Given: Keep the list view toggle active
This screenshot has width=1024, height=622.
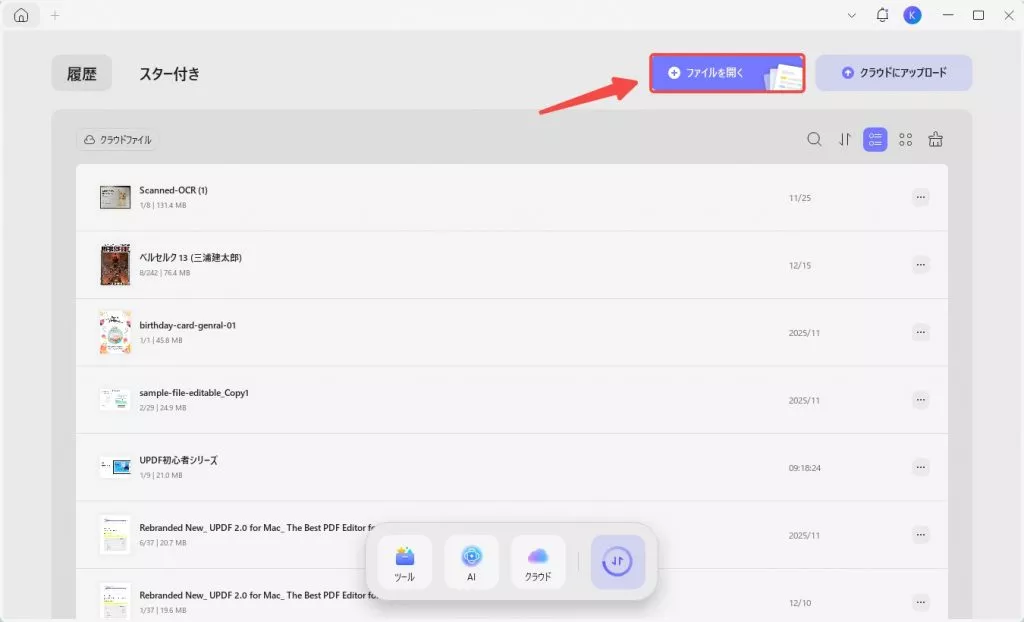Looking at the screenshot, I should coord(875,139).
